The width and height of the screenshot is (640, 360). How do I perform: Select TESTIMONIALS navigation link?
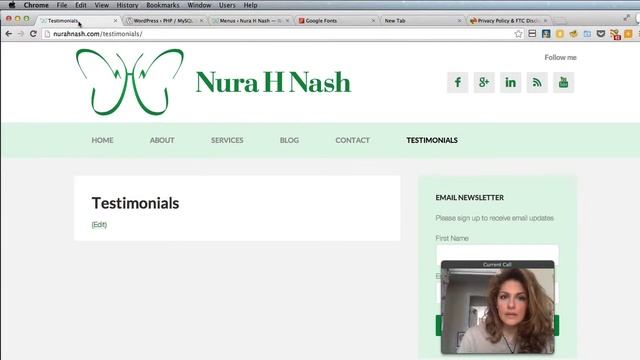tap(432, 140)
